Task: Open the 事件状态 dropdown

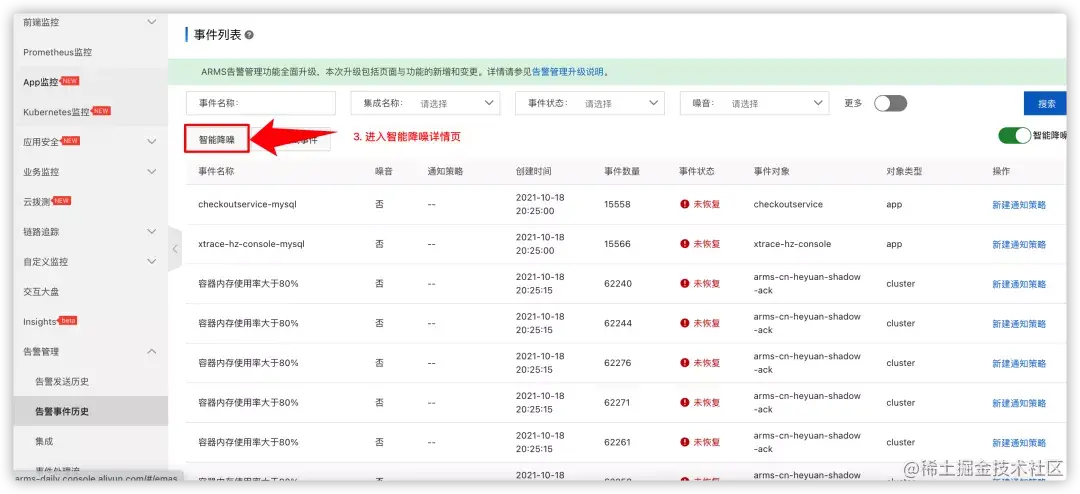Action: (590, 103)
